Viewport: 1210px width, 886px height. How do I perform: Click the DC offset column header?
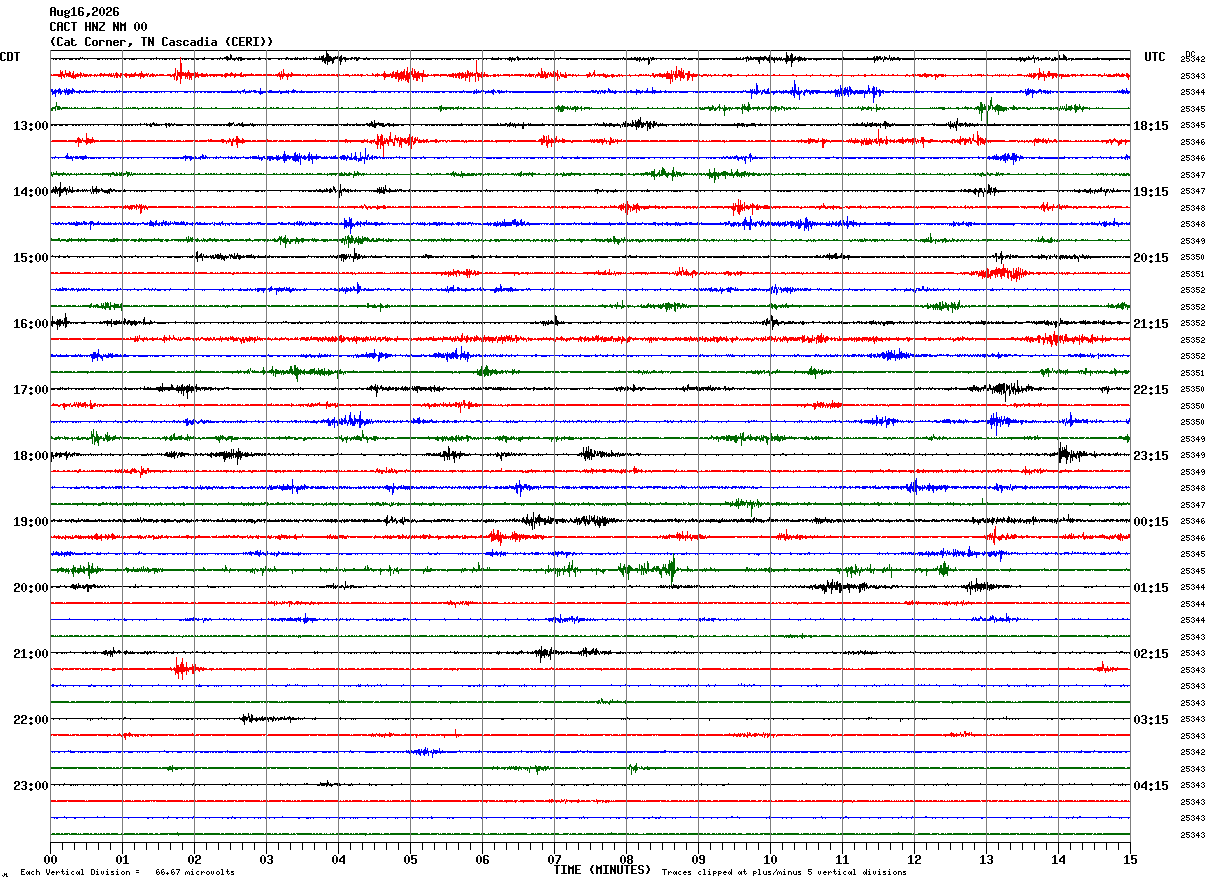[x=1190, y=54]
